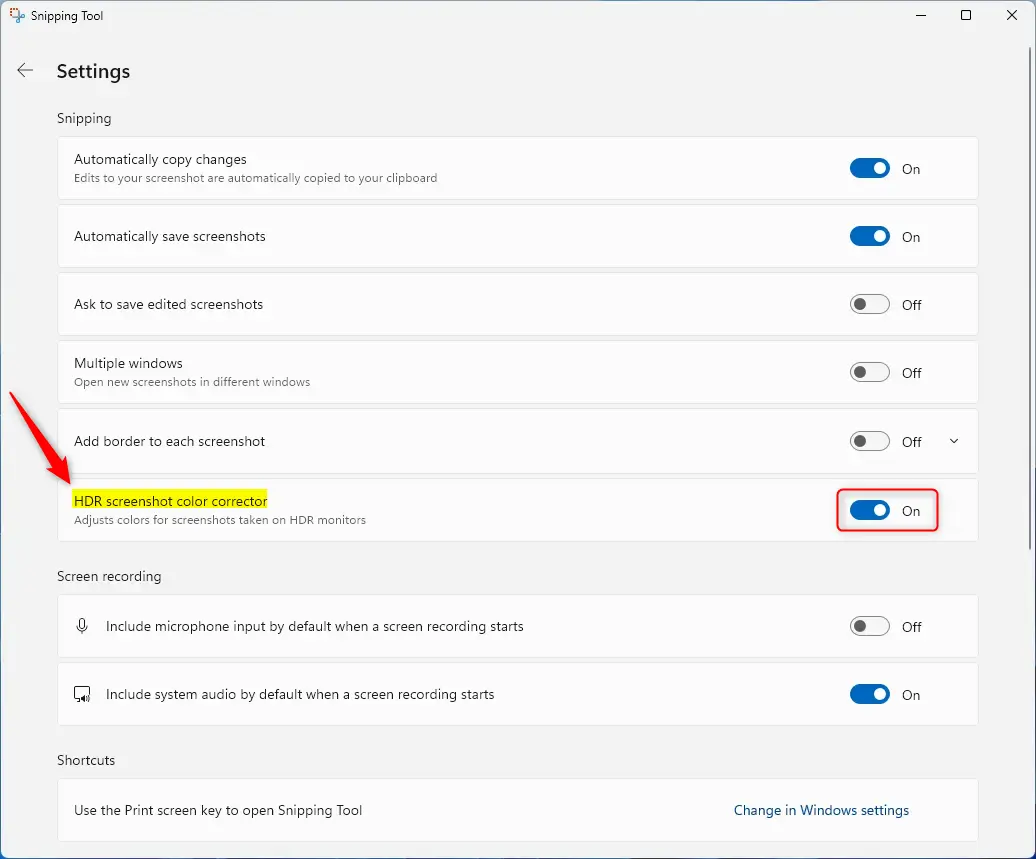Enable microphone input by default toggle
Viewport: 1036px width, 859px height.
click(x=870, y=626)
